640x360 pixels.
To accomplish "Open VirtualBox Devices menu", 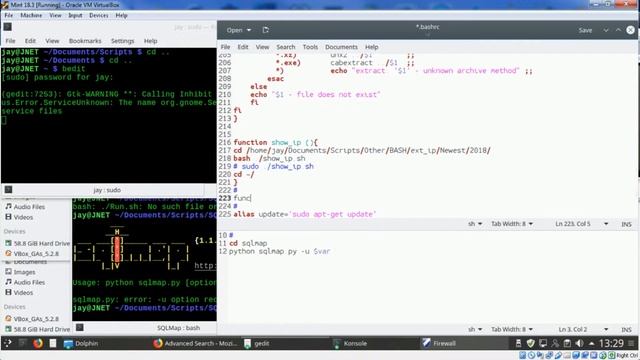I will [99, 16].
